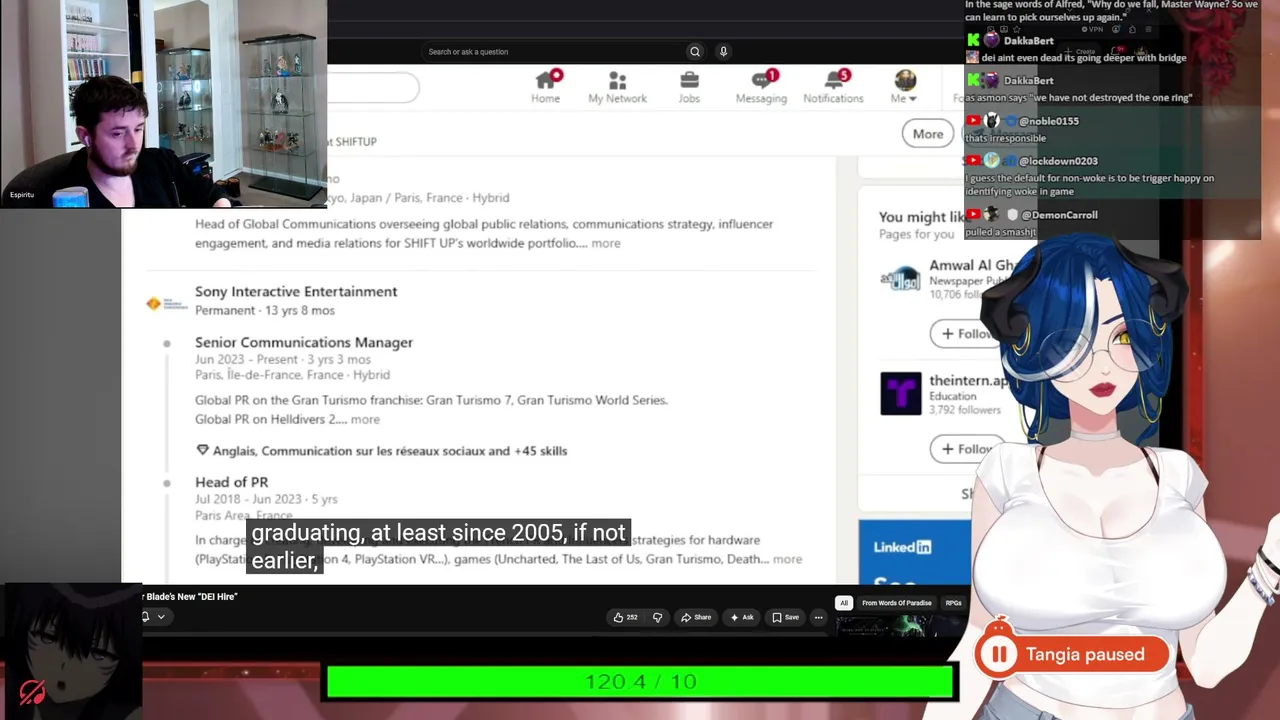Expand 'more' on Global PR Helldivers description
1280x720 pixels.
point(365,420)
